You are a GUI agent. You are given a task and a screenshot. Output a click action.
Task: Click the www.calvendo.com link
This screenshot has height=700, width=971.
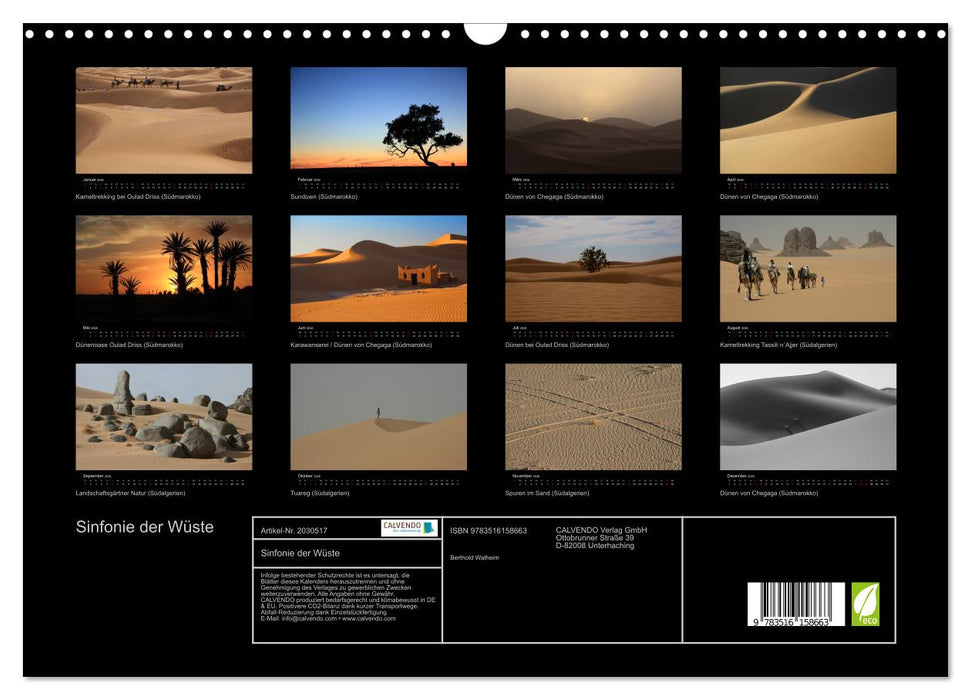(368, 620)
